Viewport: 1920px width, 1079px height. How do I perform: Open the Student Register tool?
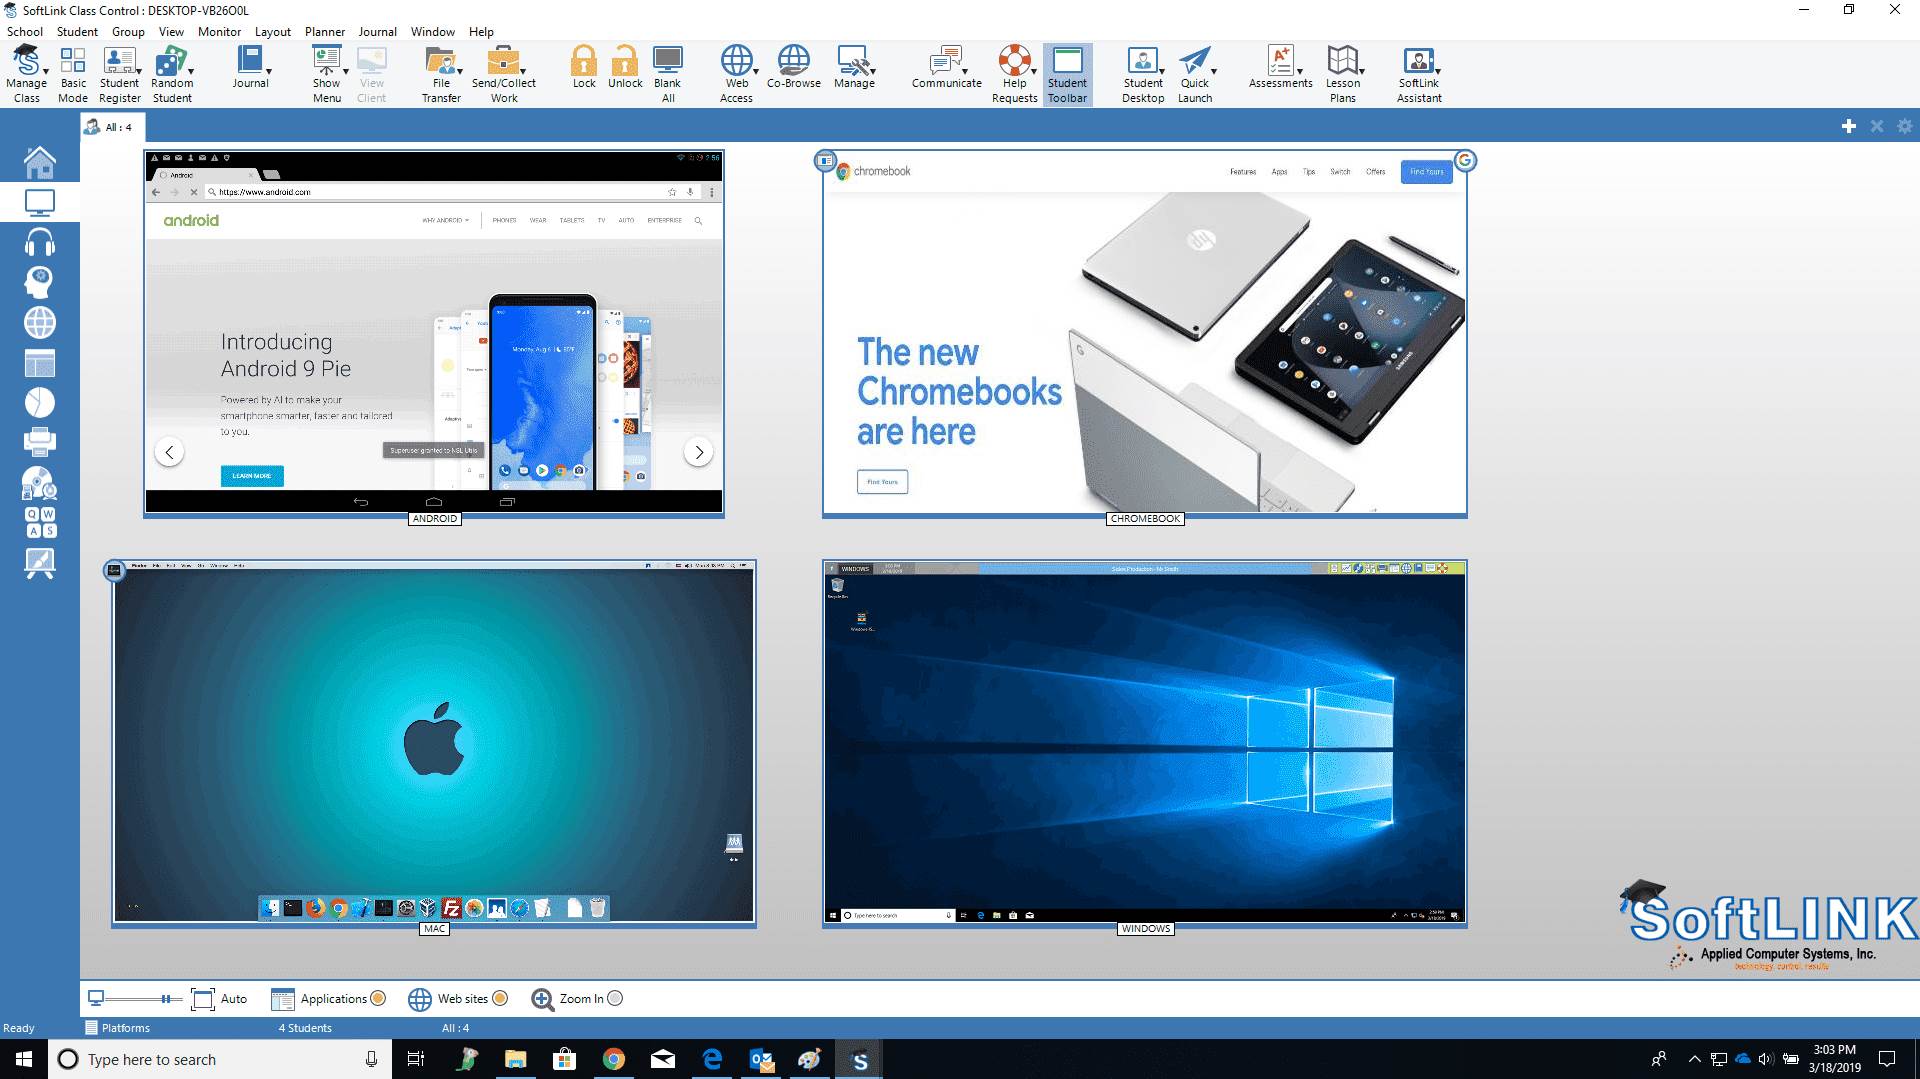click(x=119, y=74)
